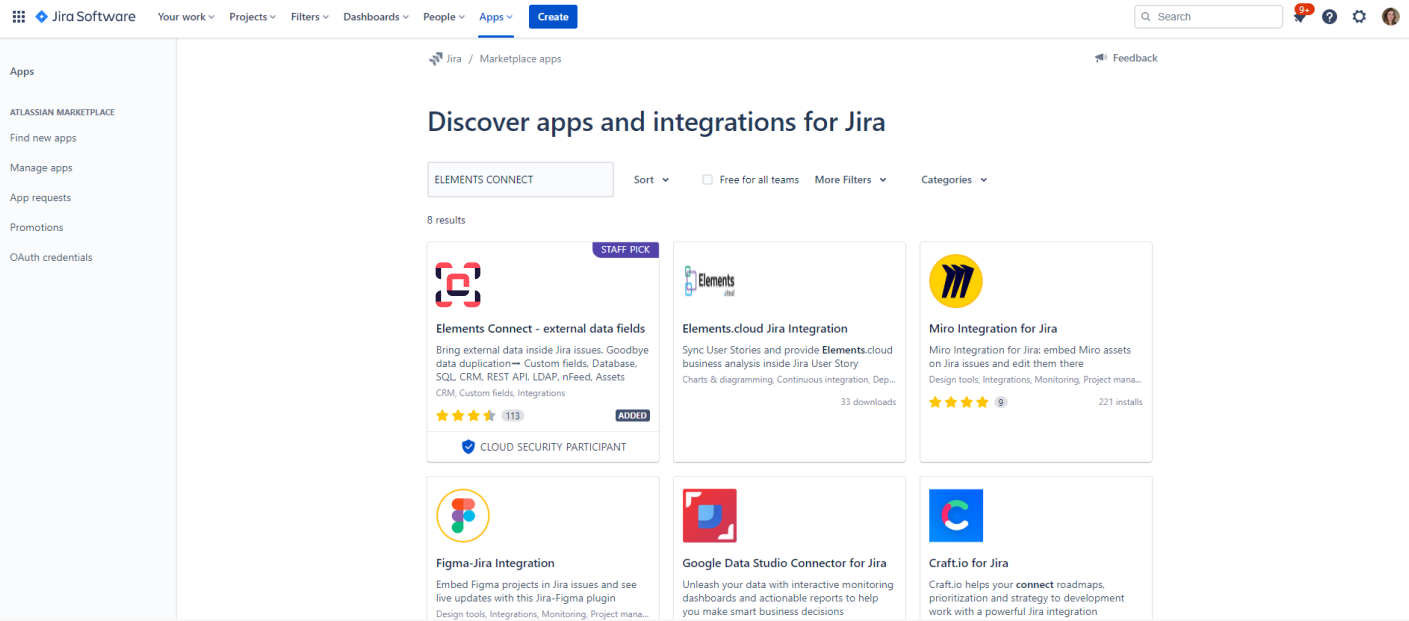The image size is (1409, 621).
Task: Open the More Filters dropdown
Action: (850, 180)
